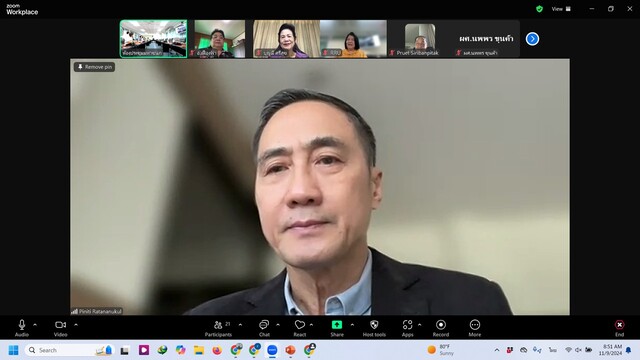Screen dimensions: 640x360
Task: Toggle the Video camera on or off
Action: pyautogui.click(x=60, y=328)
